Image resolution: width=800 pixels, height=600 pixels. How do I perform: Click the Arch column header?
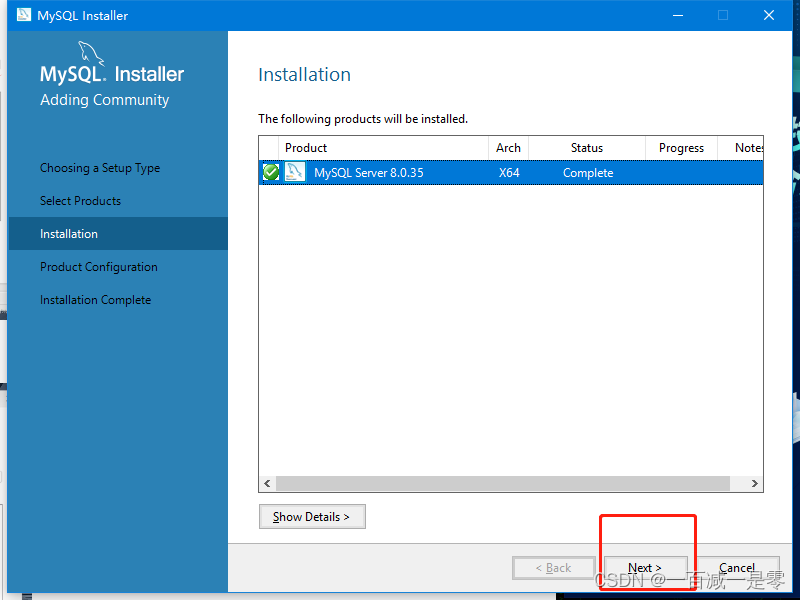tap(508, 148)
